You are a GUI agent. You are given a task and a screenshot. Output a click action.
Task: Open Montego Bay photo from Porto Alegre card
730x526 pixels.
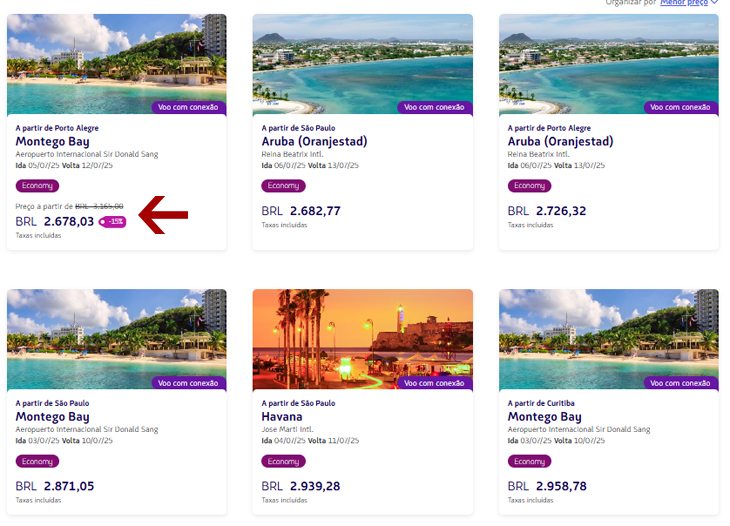coord(117,64)
